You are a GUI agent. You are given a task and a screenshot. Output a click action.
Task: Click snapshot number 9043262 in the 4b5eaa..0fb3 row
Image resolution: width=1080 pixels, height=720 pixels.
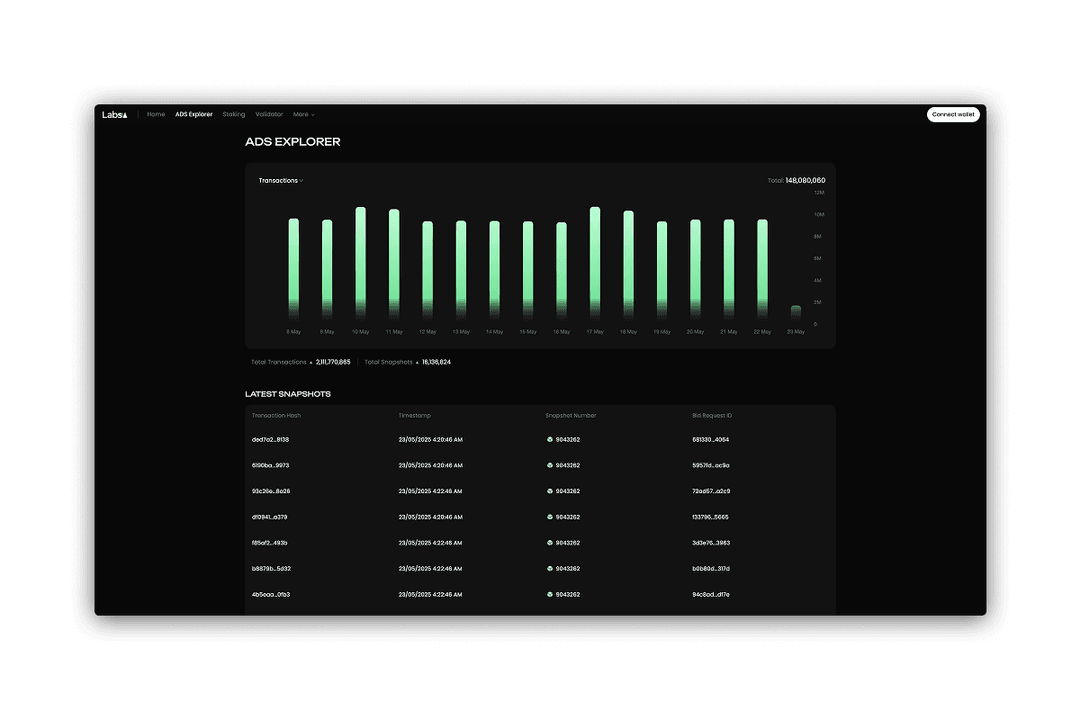[568, 595]
